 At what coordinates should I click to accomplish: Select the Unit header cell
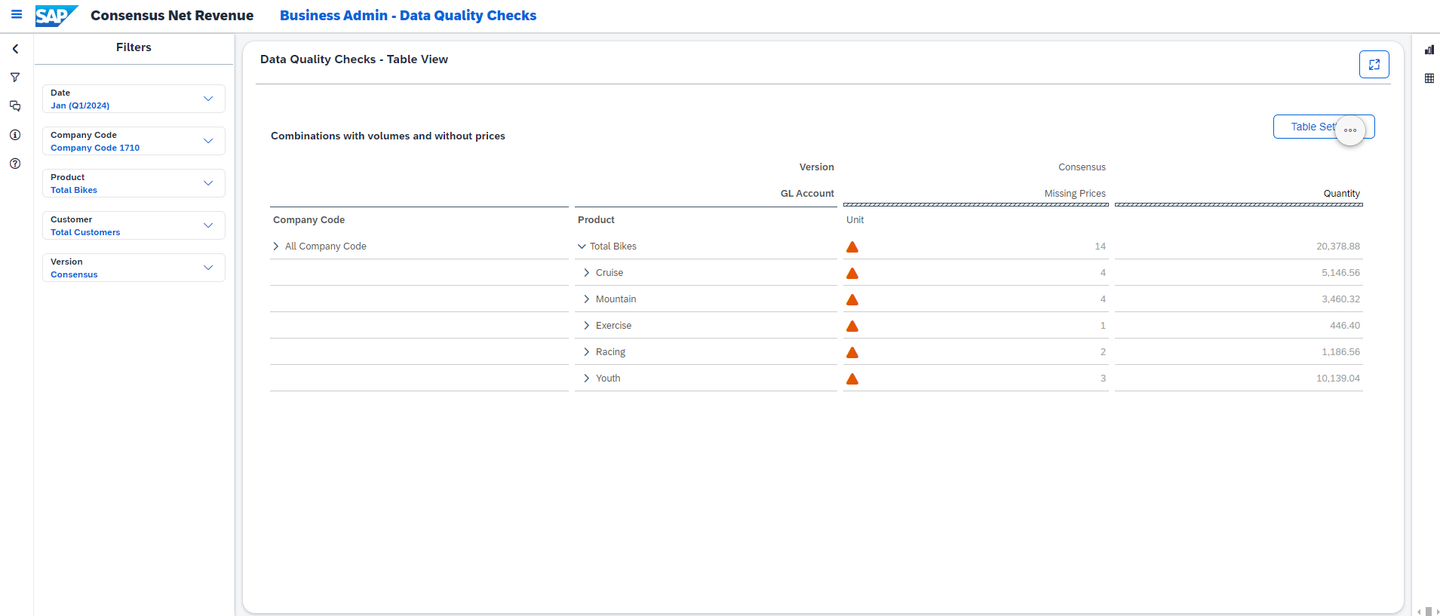(x=855, y=220)
